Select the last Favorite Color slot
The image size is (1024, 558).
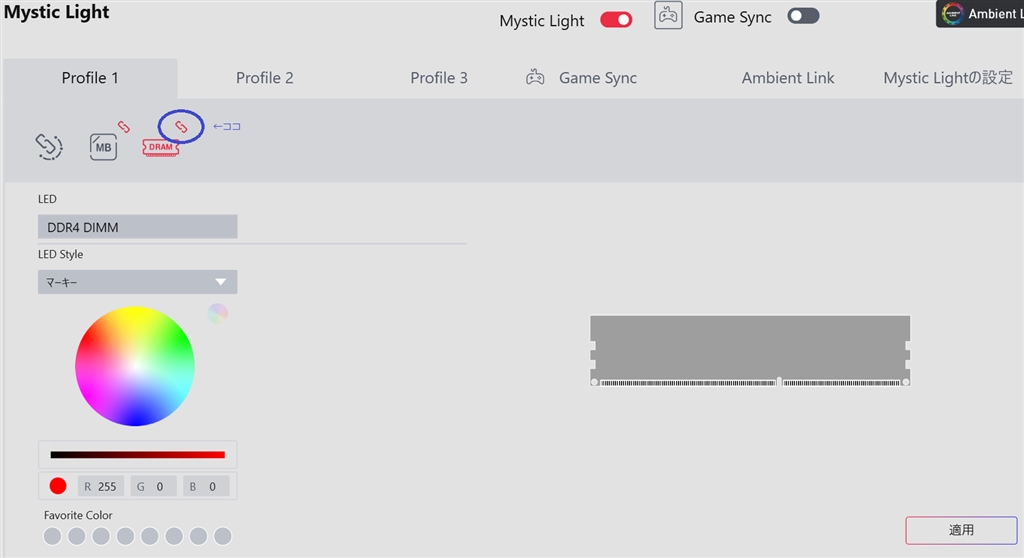pyautogui.click(x=223, y=536)
